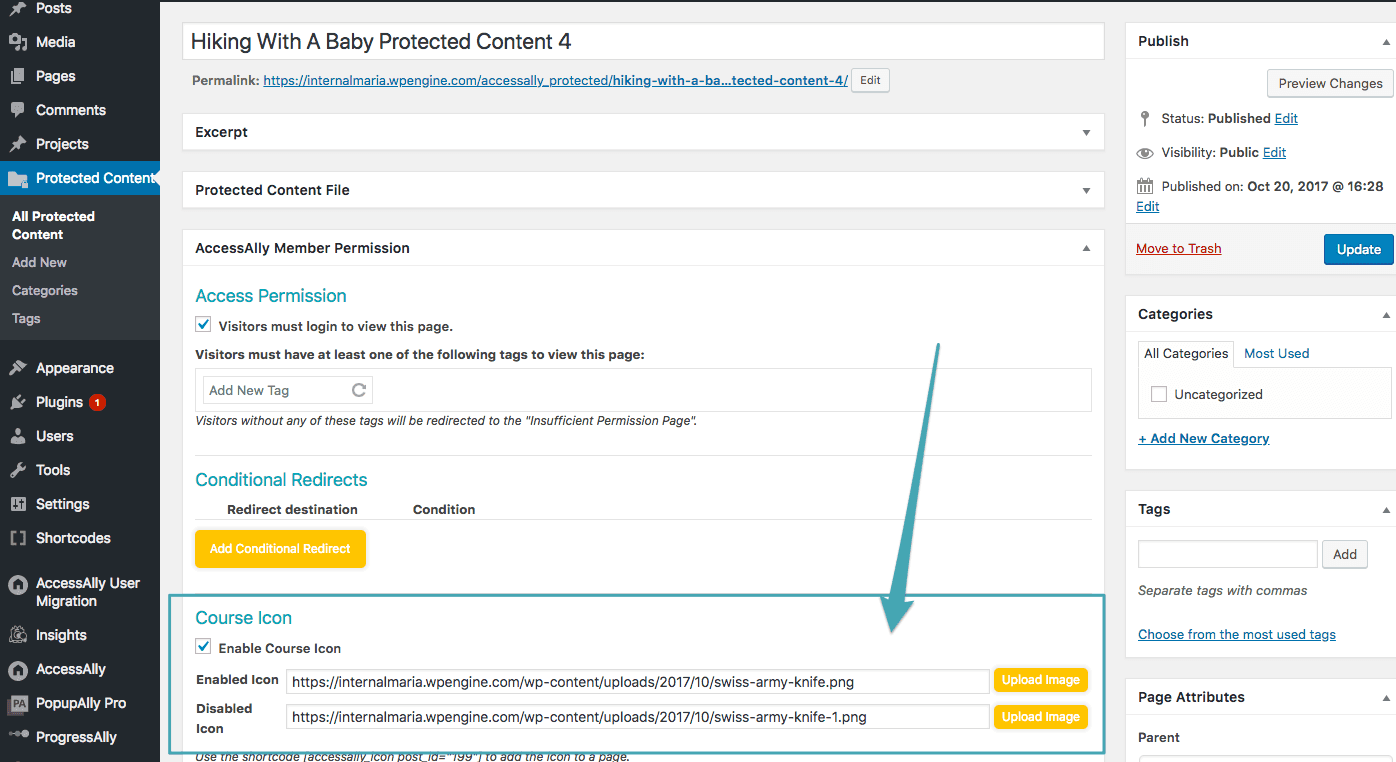Click Add Conditional Redirect button
This screenshot has width=1396, height=762.
pyautogui.click(x=280, y=548)
